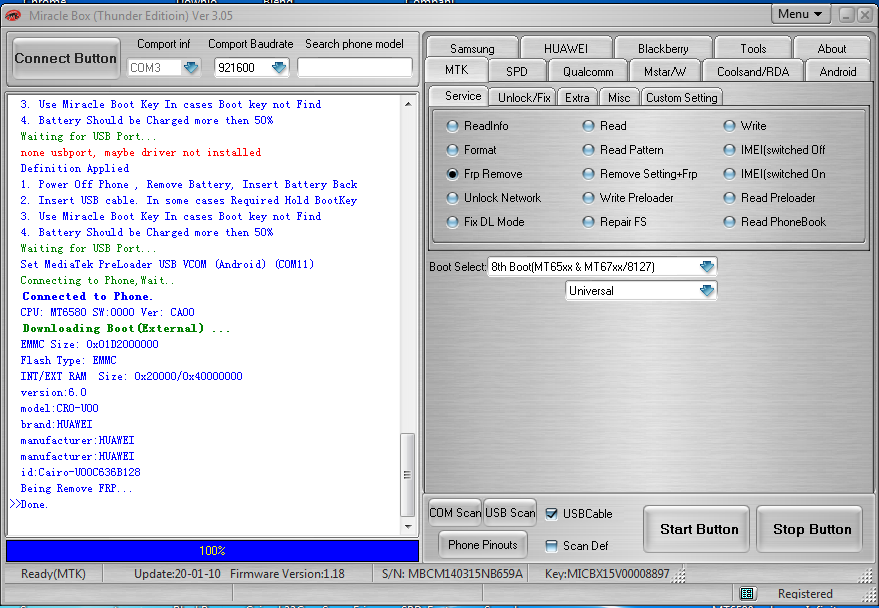The height and width of the screenshot is (608, 879).
Task: Click the USB Scan button
Action: pyautogui.click(x=510, y=513)
